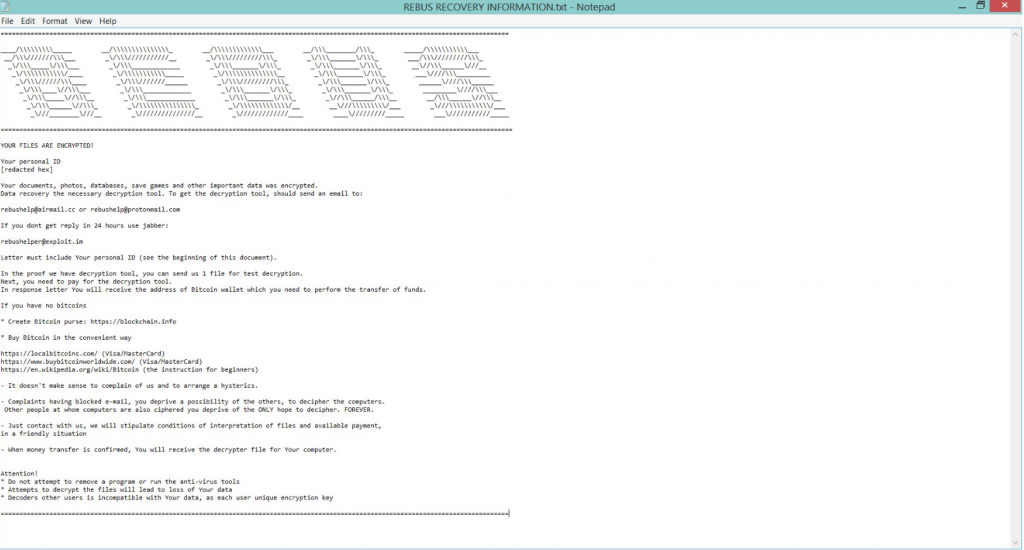
Task: Click the vertical scrollbar track
Action: pos(1016,287)
